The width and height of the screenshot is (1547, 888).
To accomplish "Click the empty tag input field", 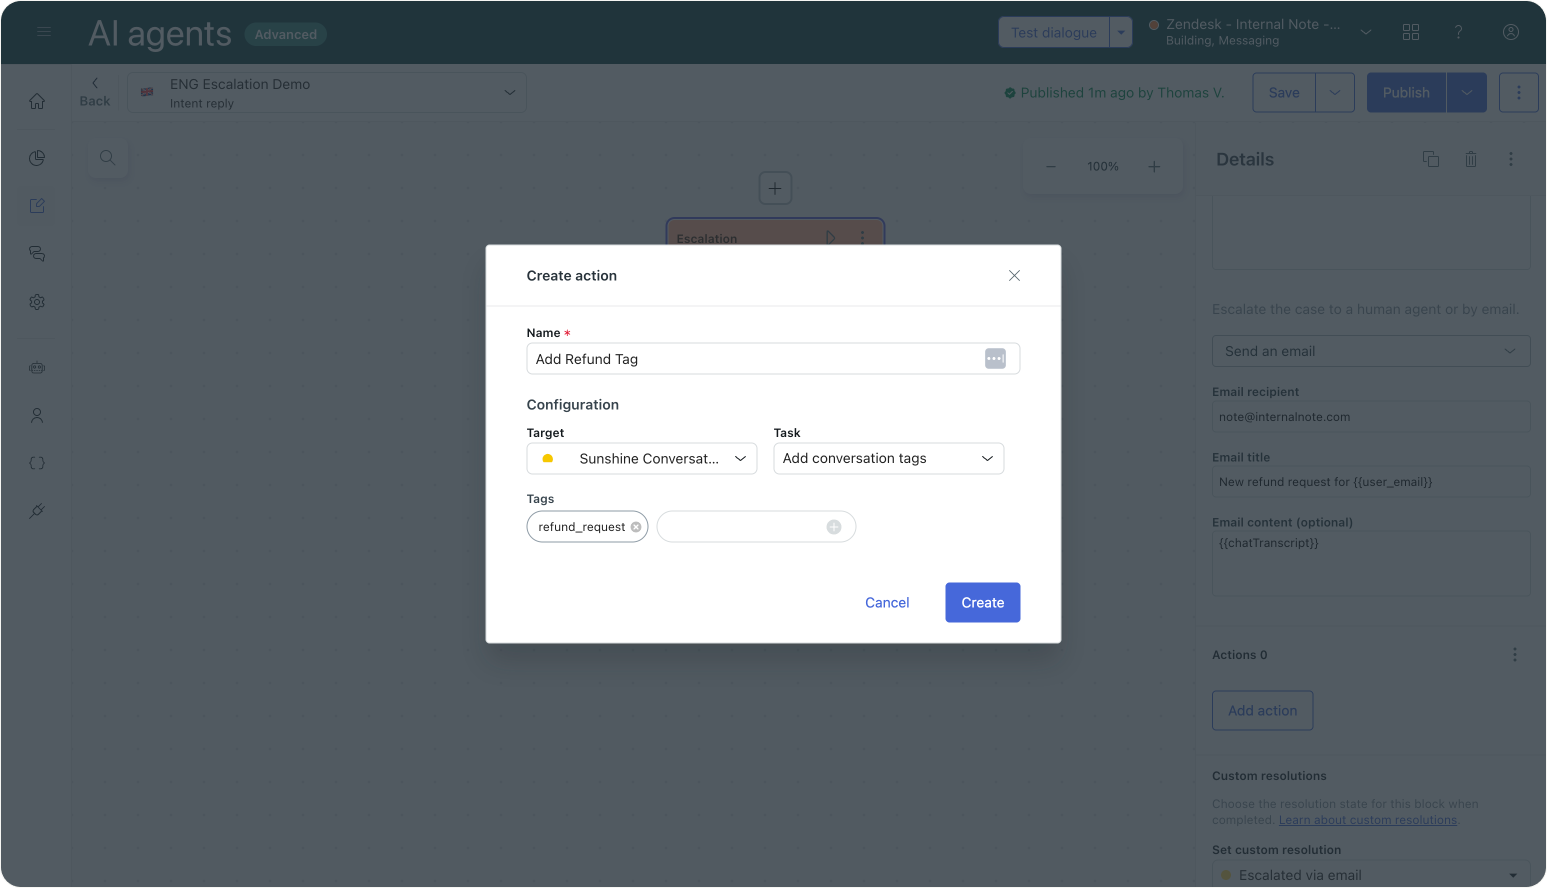I will click(740, 527).
